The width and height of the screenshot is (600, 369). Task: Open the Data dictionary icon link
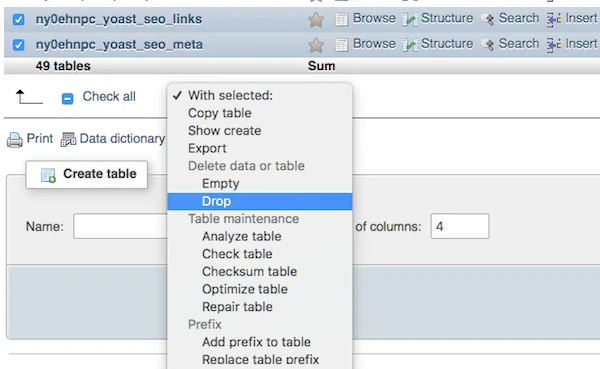[x=68, y=139]
